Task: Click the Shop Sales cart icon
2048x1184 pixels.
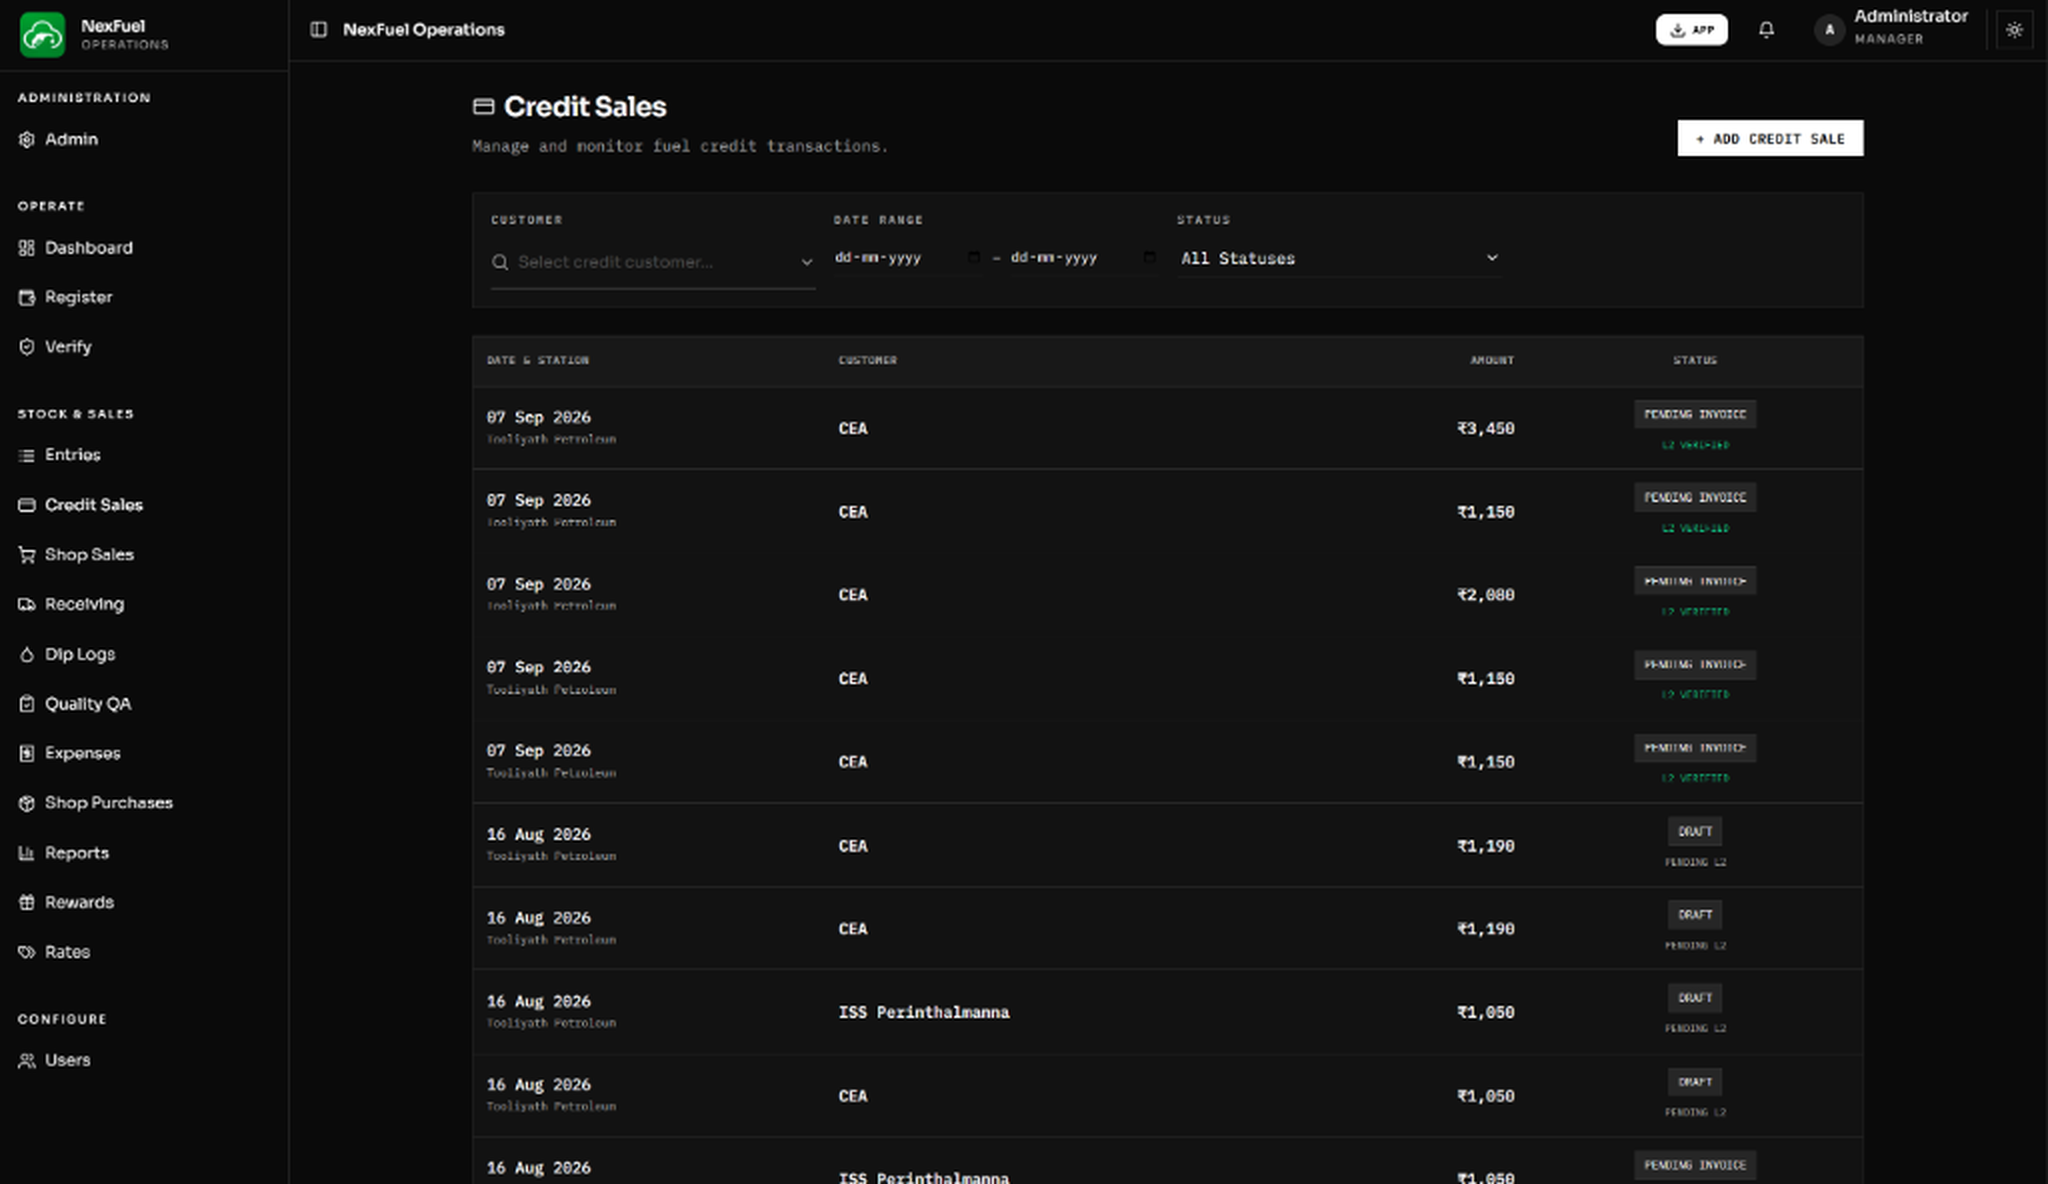Action: pyautogui.click(x=27, y=555)
